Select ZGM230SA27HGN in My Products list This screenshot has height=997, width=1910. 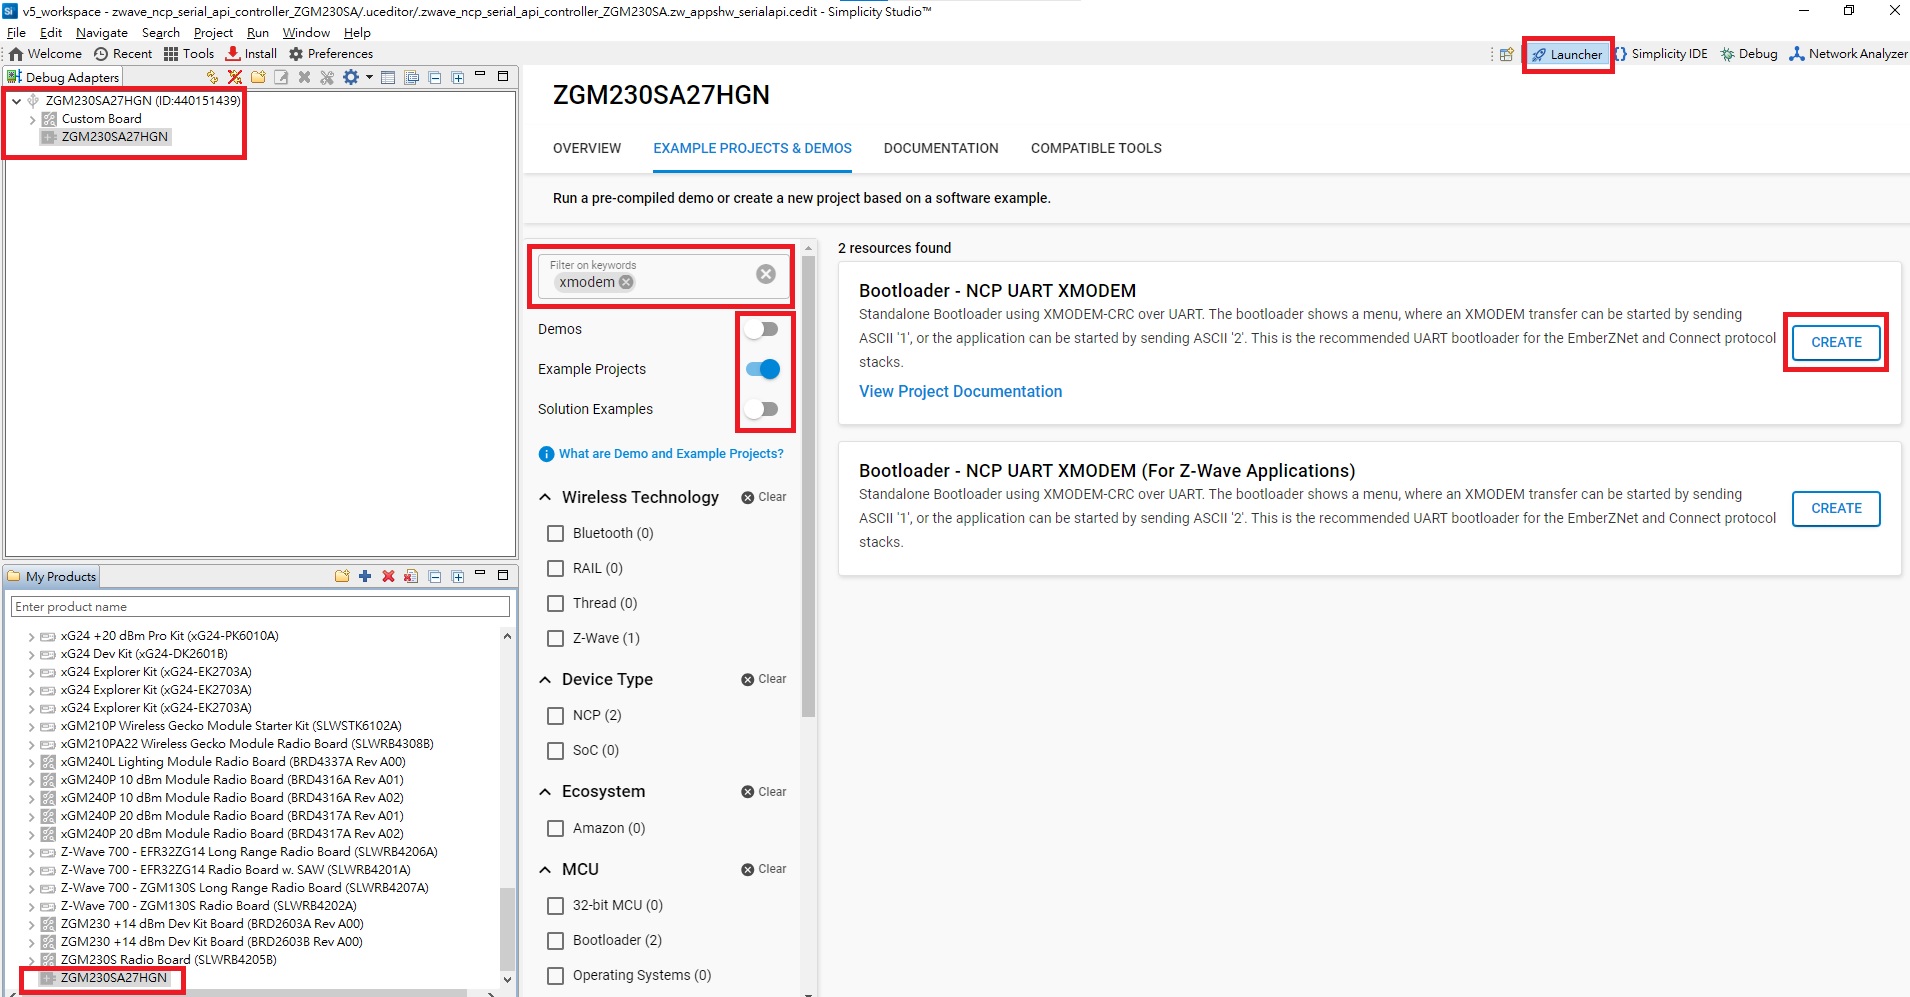[105, 978]
